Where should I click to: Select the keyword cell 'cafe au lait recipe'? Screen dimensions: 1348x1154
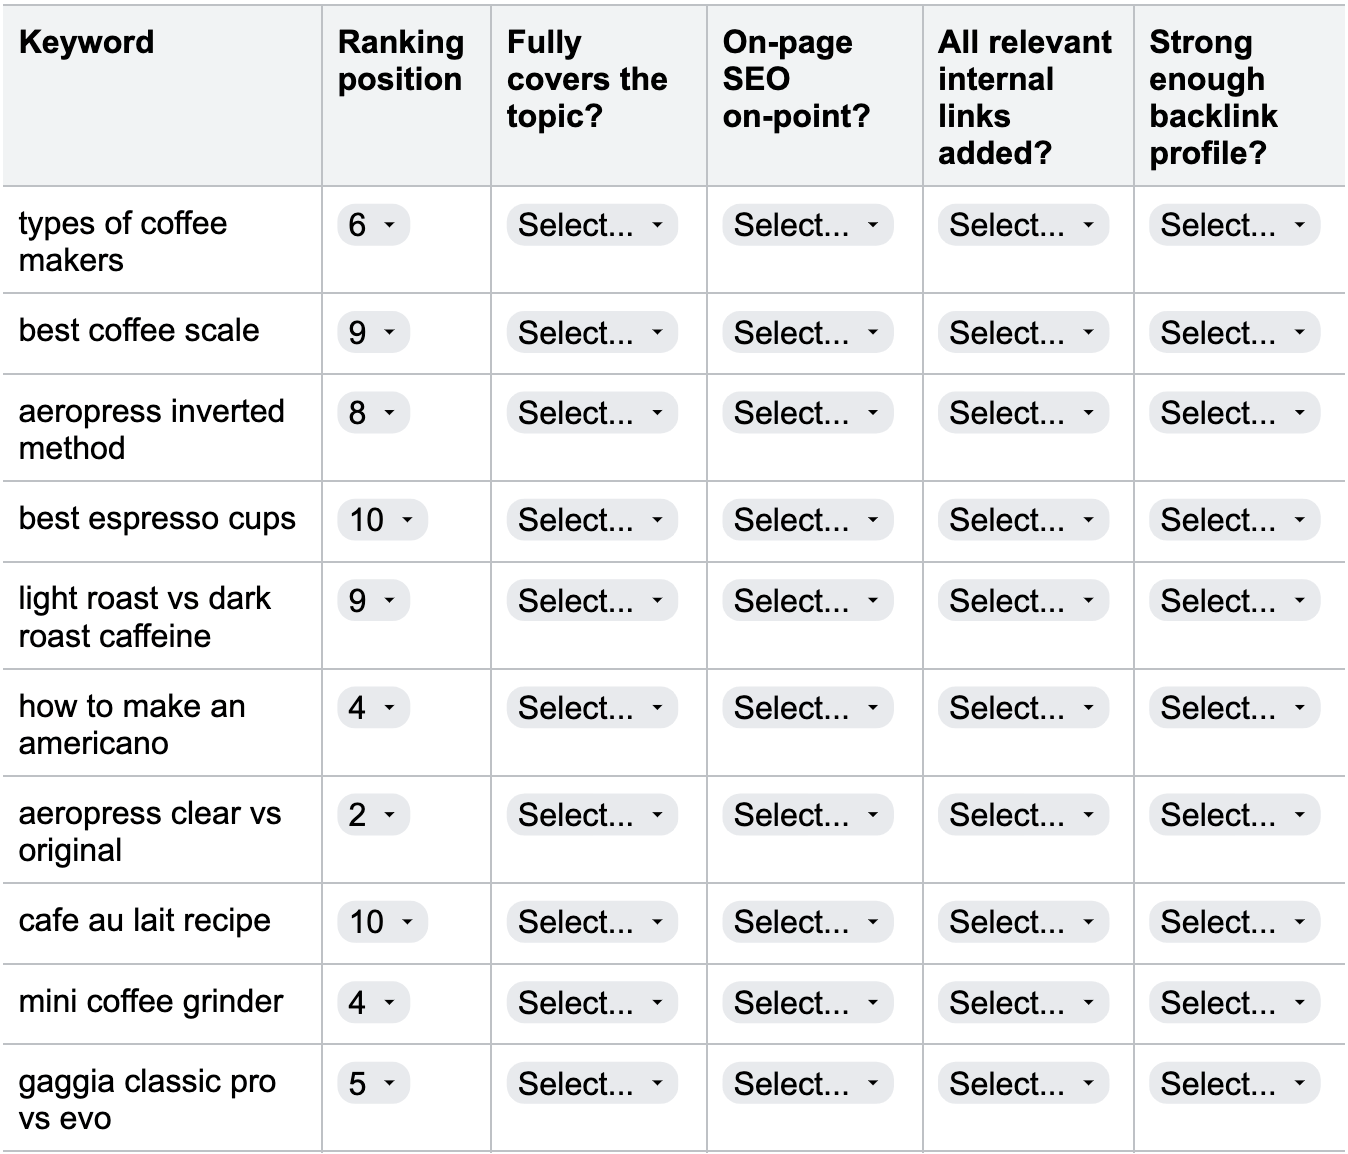tap(138, 921)
